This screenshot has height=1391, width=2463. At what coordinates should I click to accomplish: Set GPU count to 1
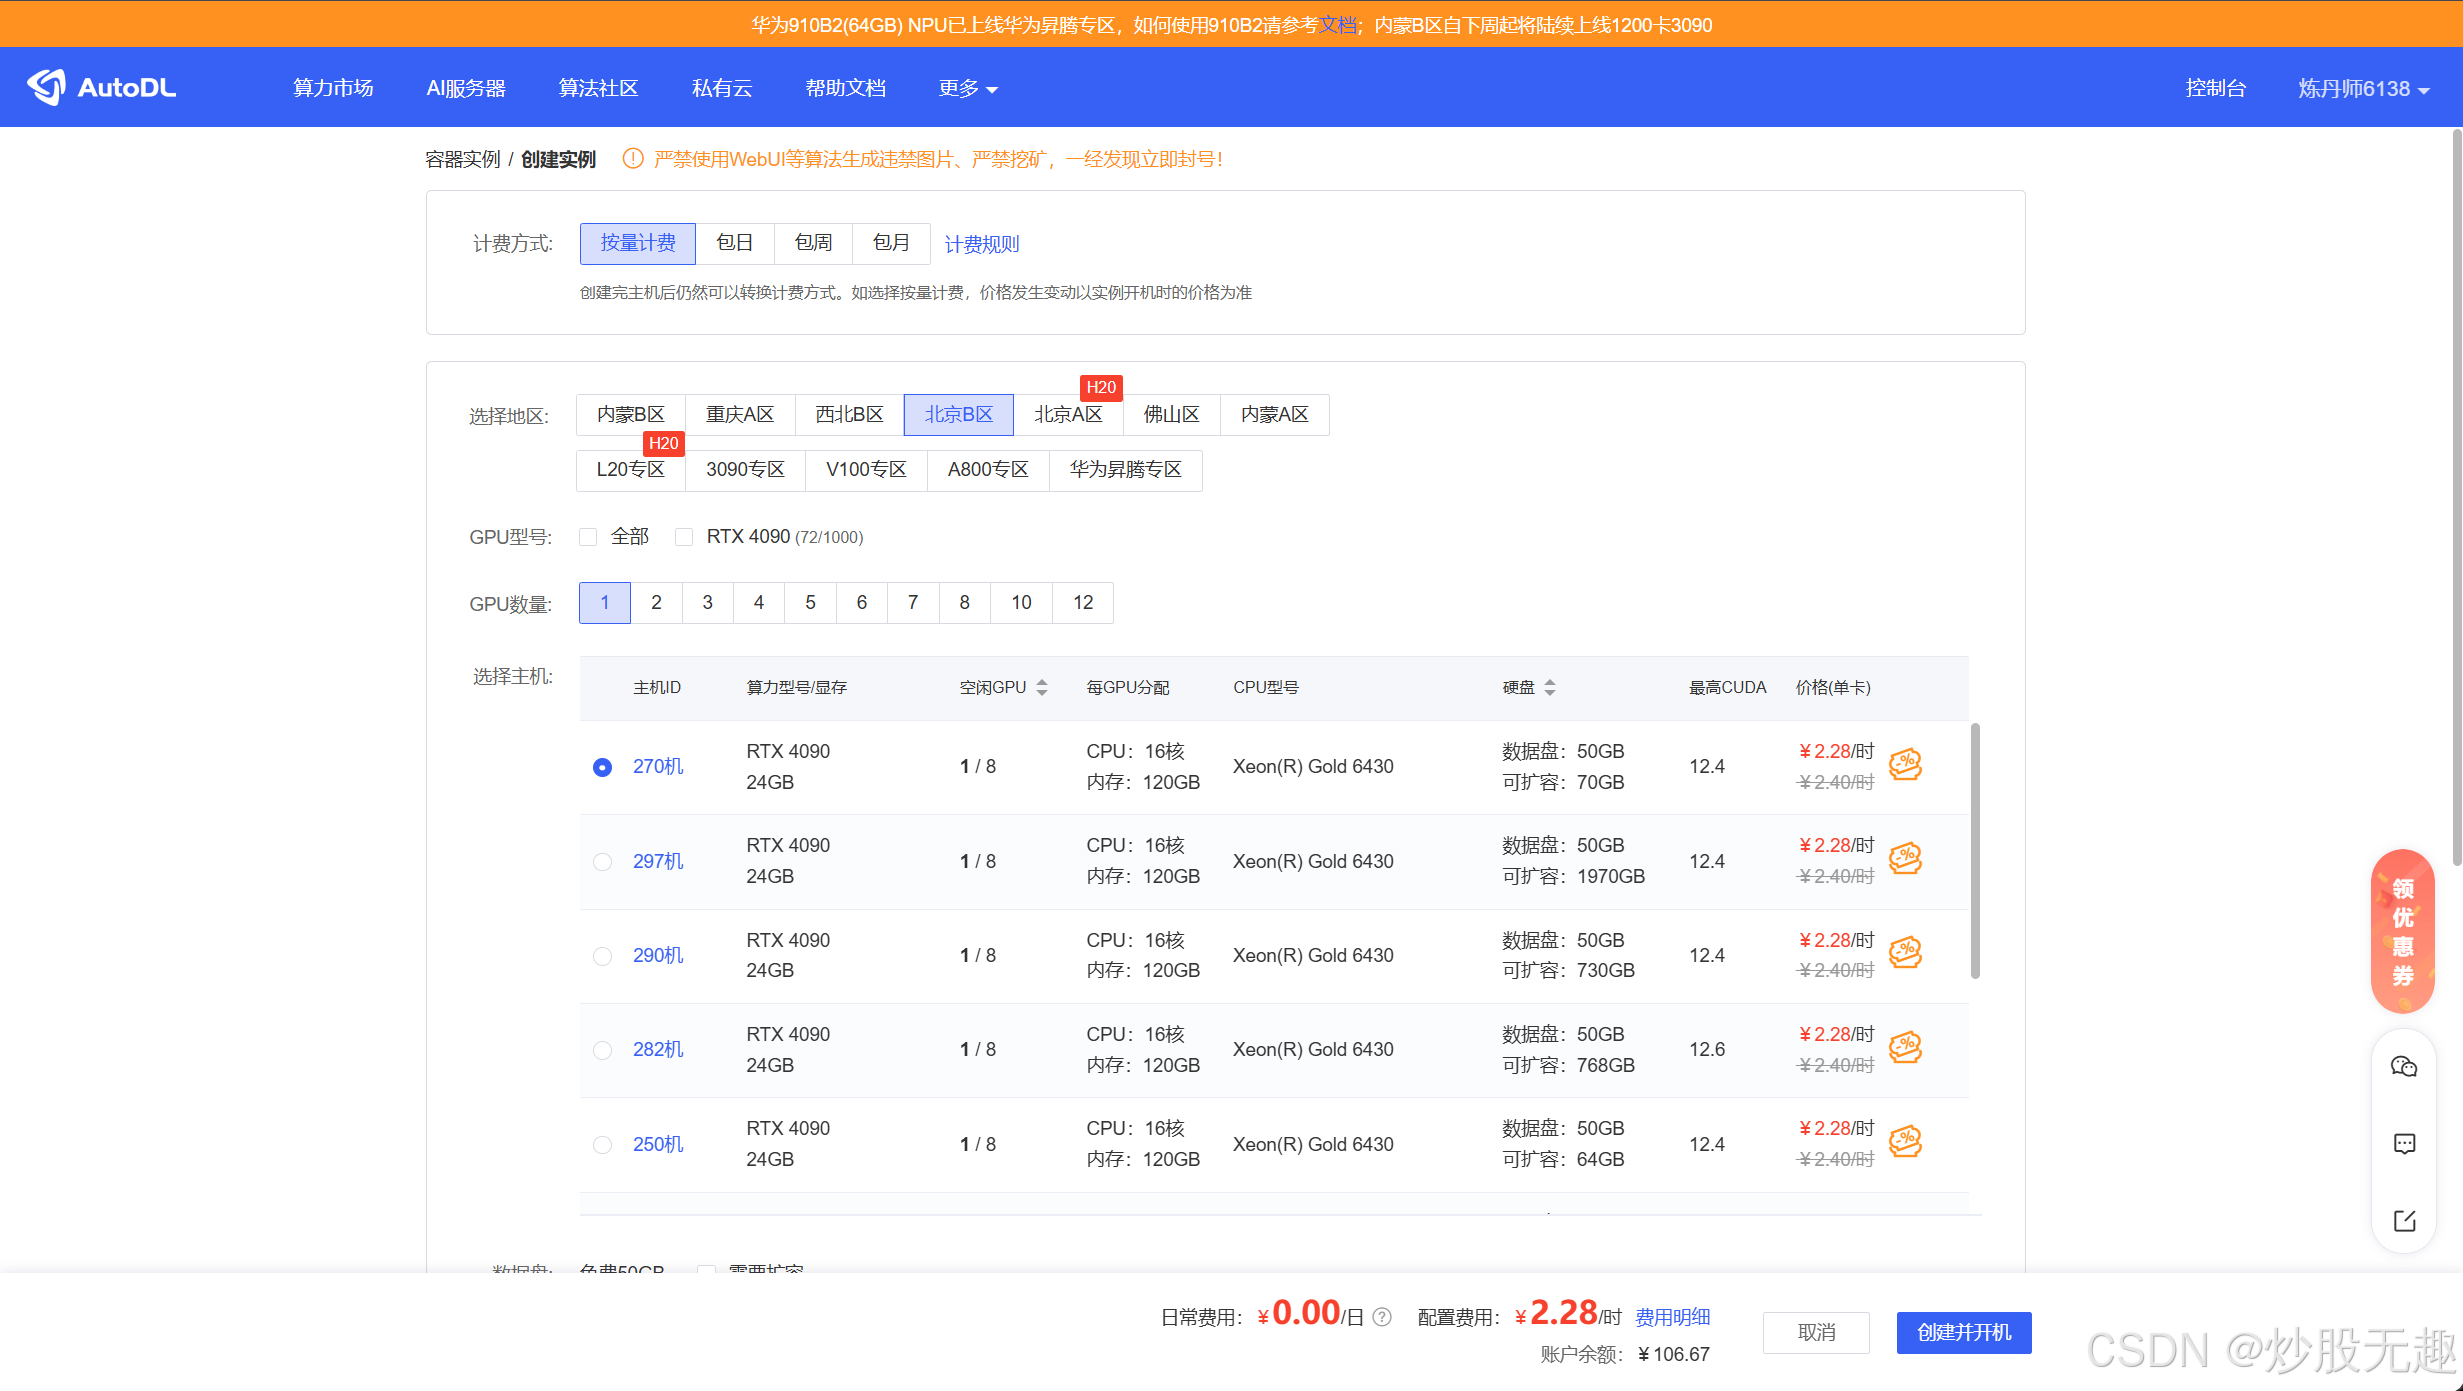pos(605,603)
